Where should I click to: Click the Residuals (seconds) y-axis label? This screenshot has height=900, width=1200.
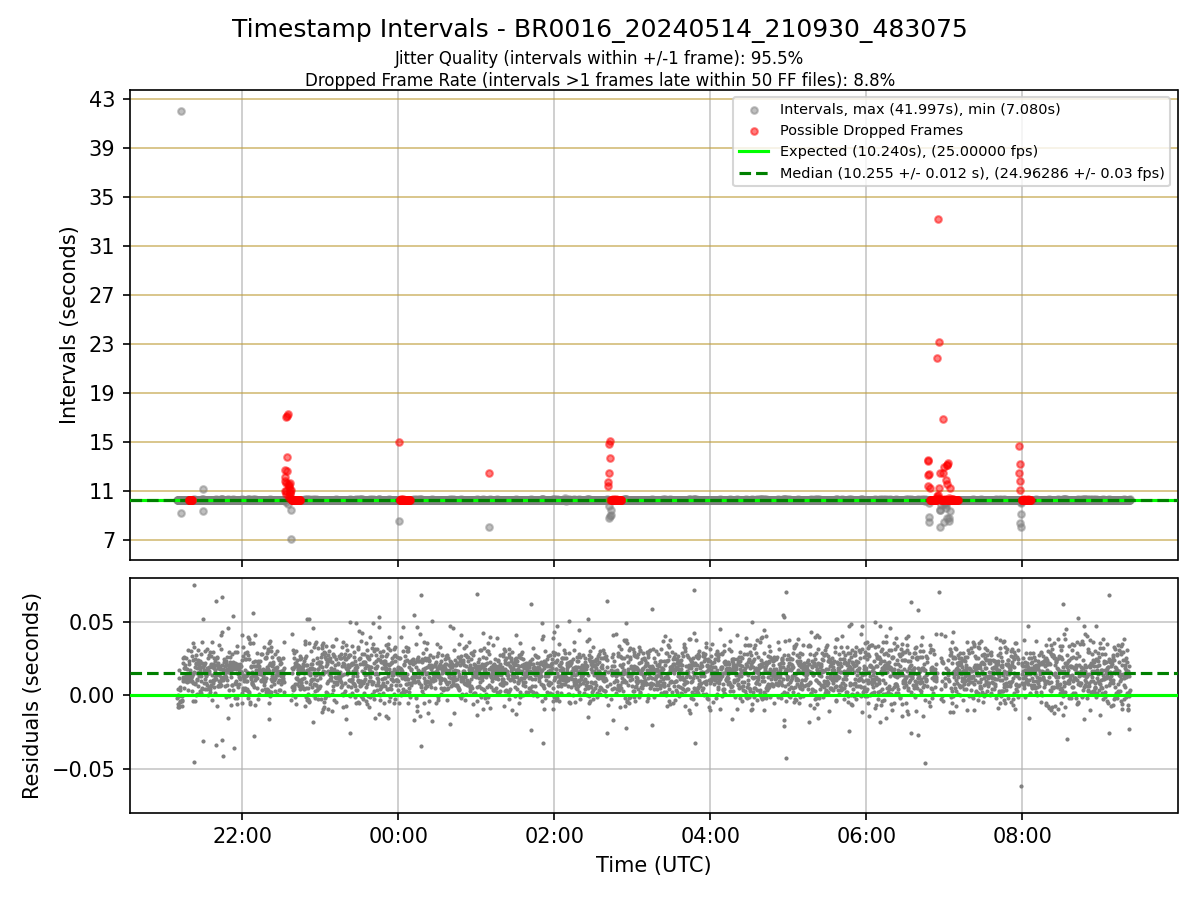tap(31, 696)
